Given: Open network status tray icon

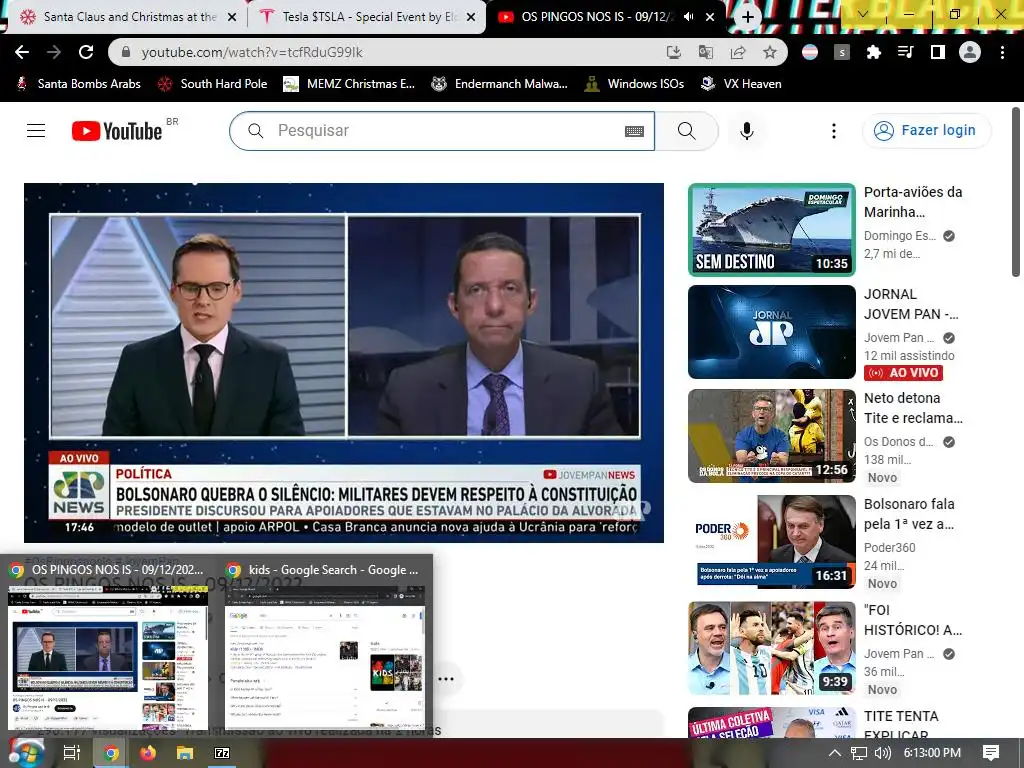Looking at the screenshot, I should tap(859, 754).
